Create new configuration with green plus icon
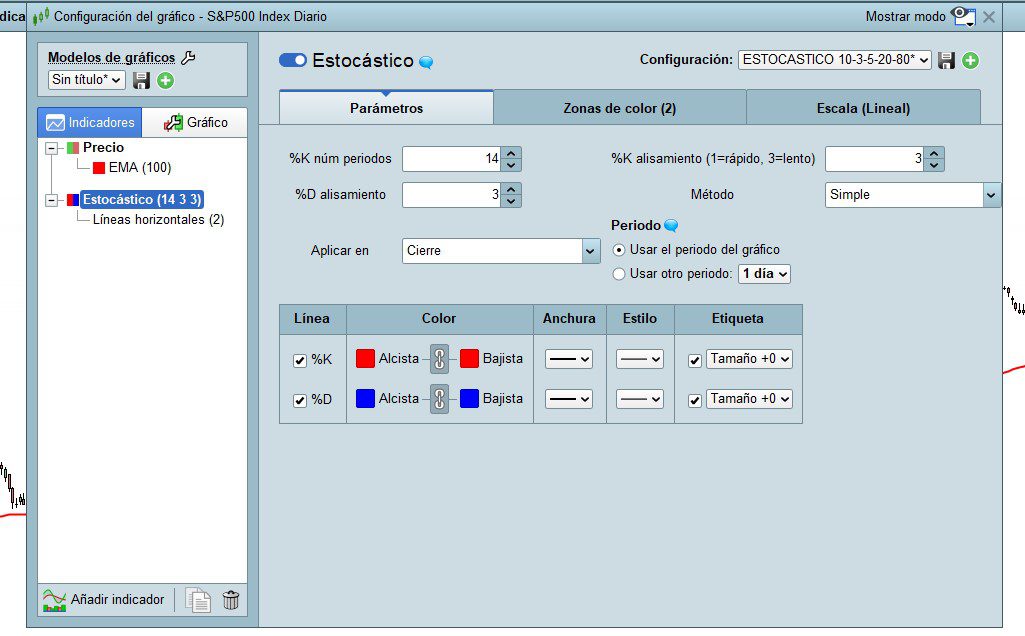The image size is (1025, 636). (x=971, y=60)
